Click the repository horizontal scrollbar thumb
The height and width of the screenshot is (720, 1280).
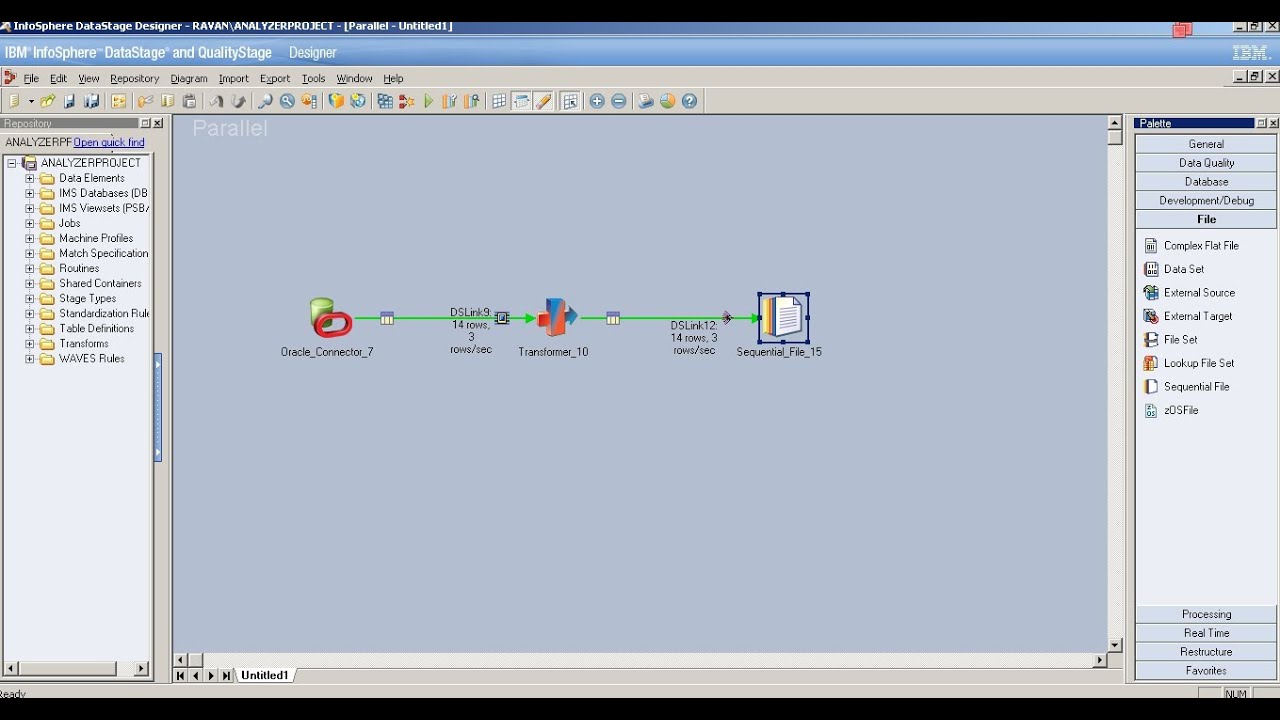click(66, 668)
